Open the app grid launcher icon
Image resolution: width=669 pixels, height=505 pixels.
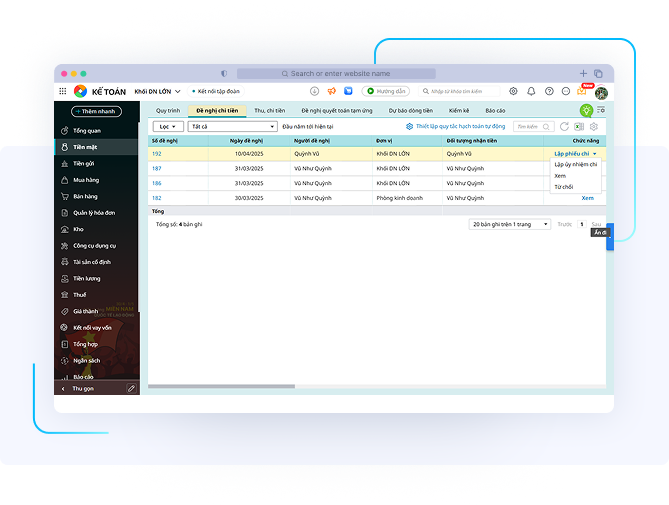63,91
